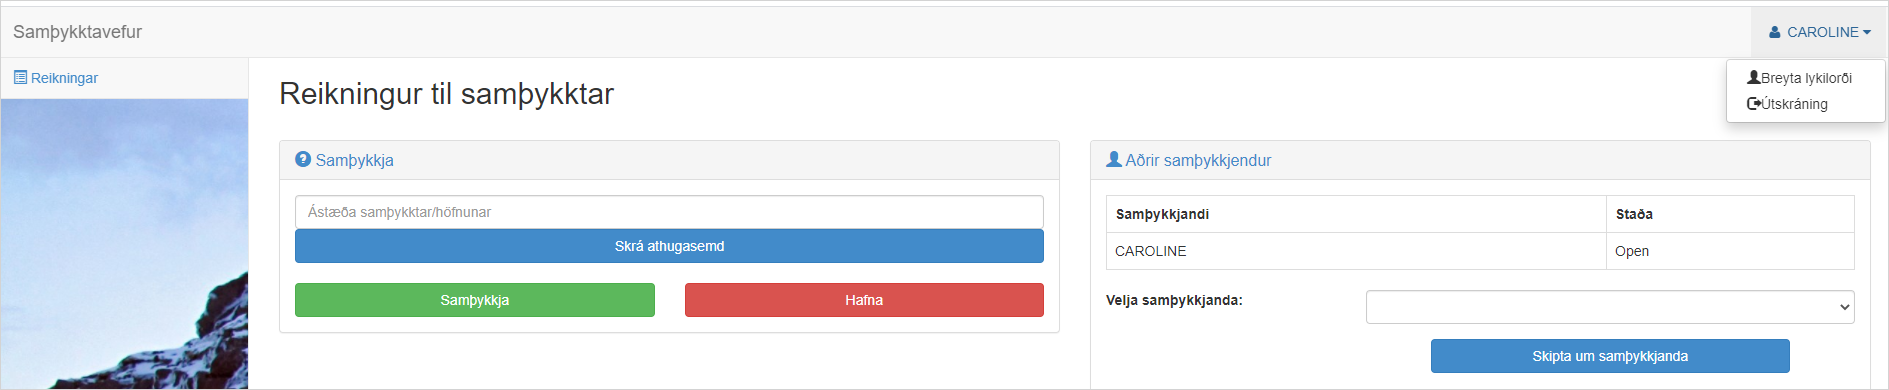Click the sign-out icon beside Útskráning
This screenshot has width=1889, height=390.
[x=1754, y=103]
